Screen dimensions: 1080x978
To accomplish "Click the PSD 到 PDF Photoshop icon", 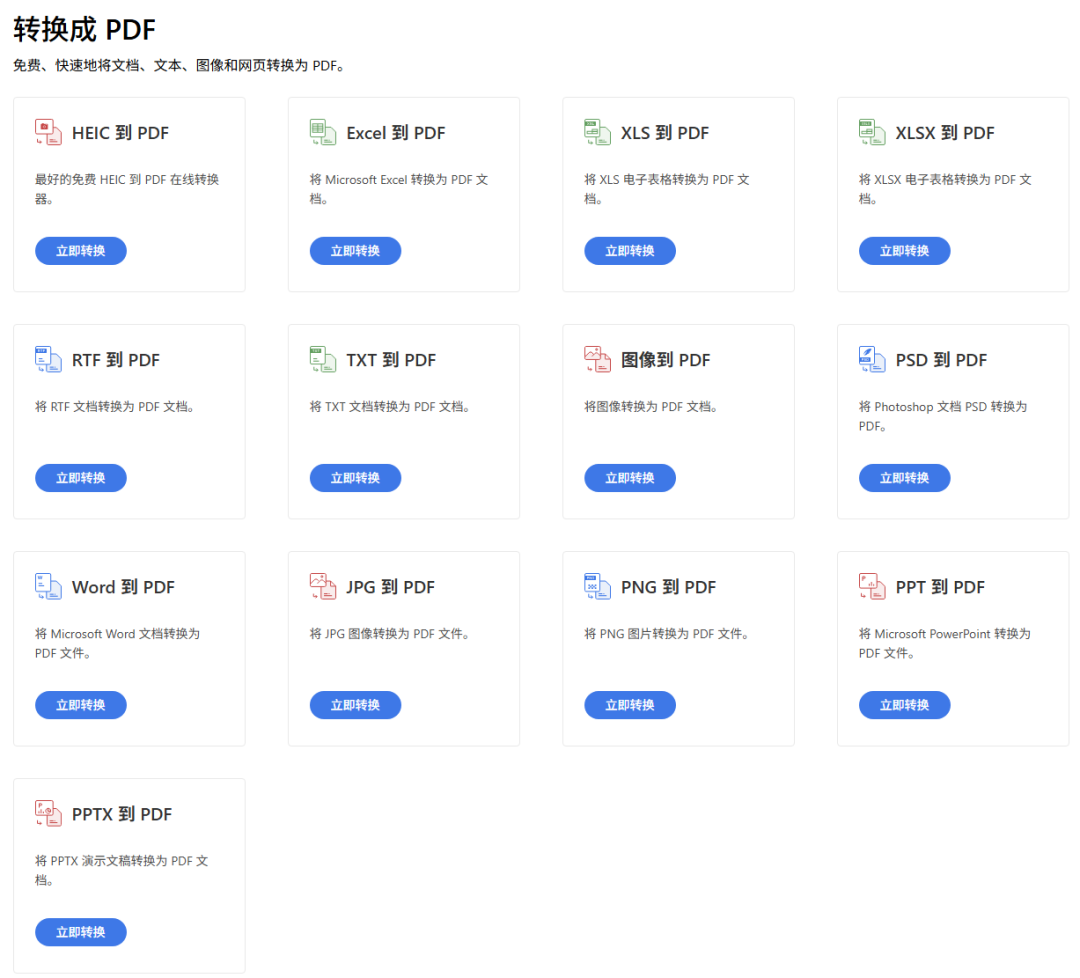I will (x=872, y=360).
